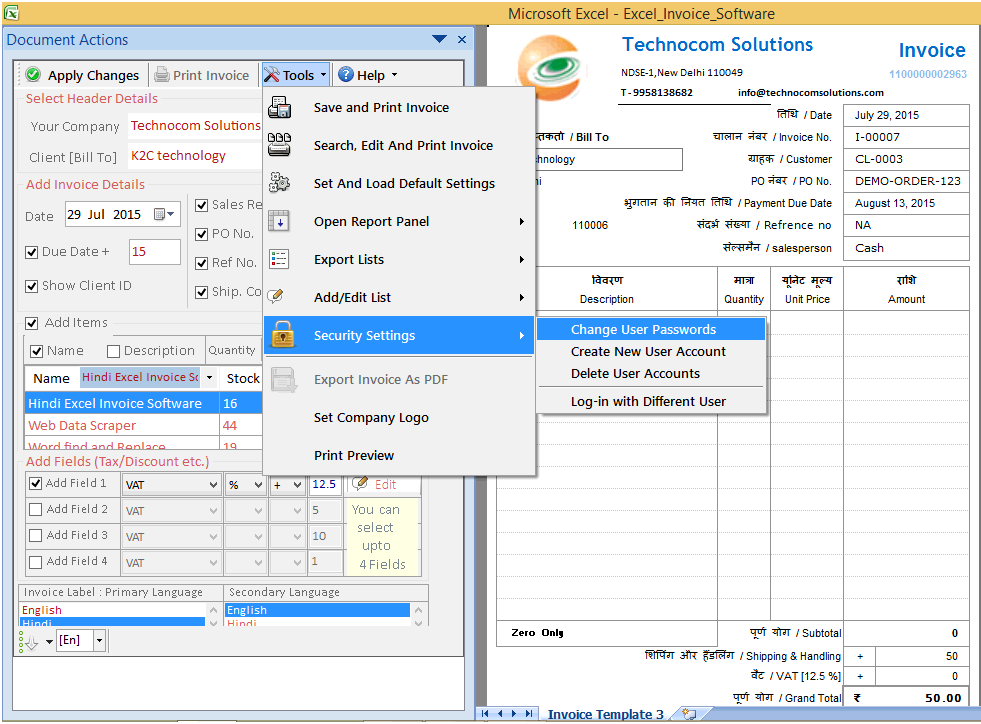Enable the Add Field 3 checkbox
Viewport: 981px width, 724px height.
click(36, 536)
